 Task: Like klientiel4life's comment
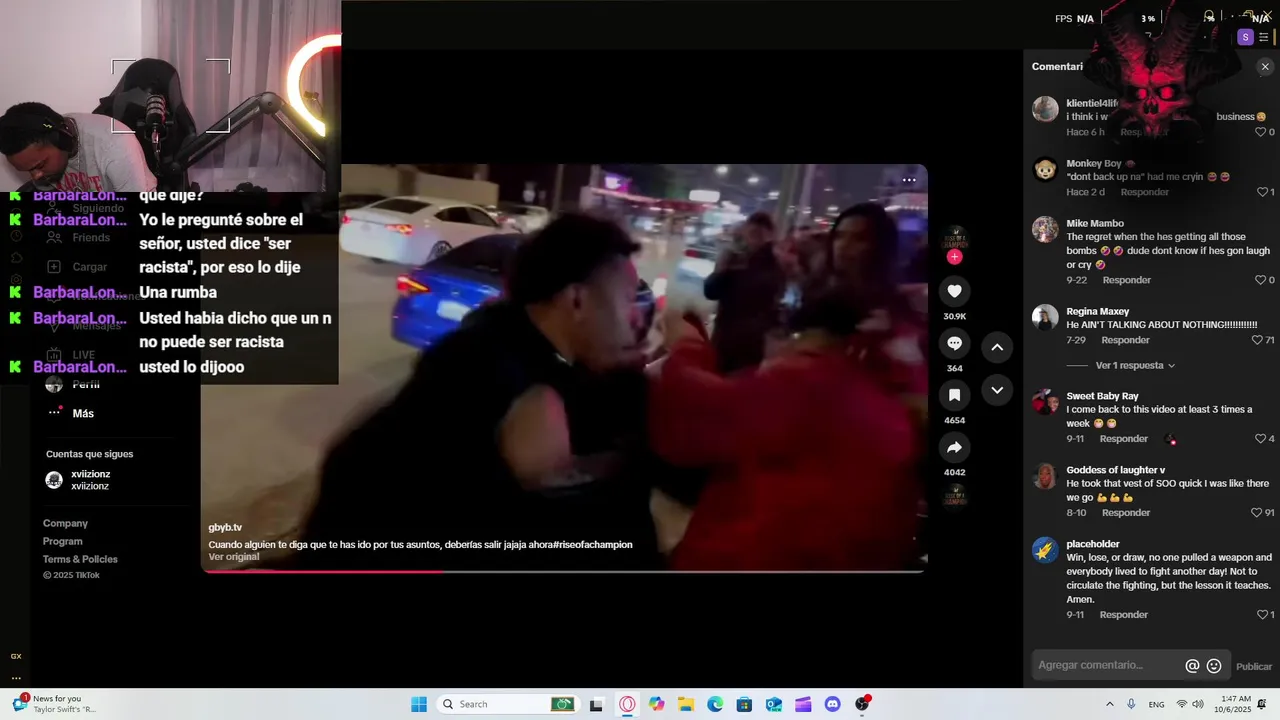tap(1261, 132)
